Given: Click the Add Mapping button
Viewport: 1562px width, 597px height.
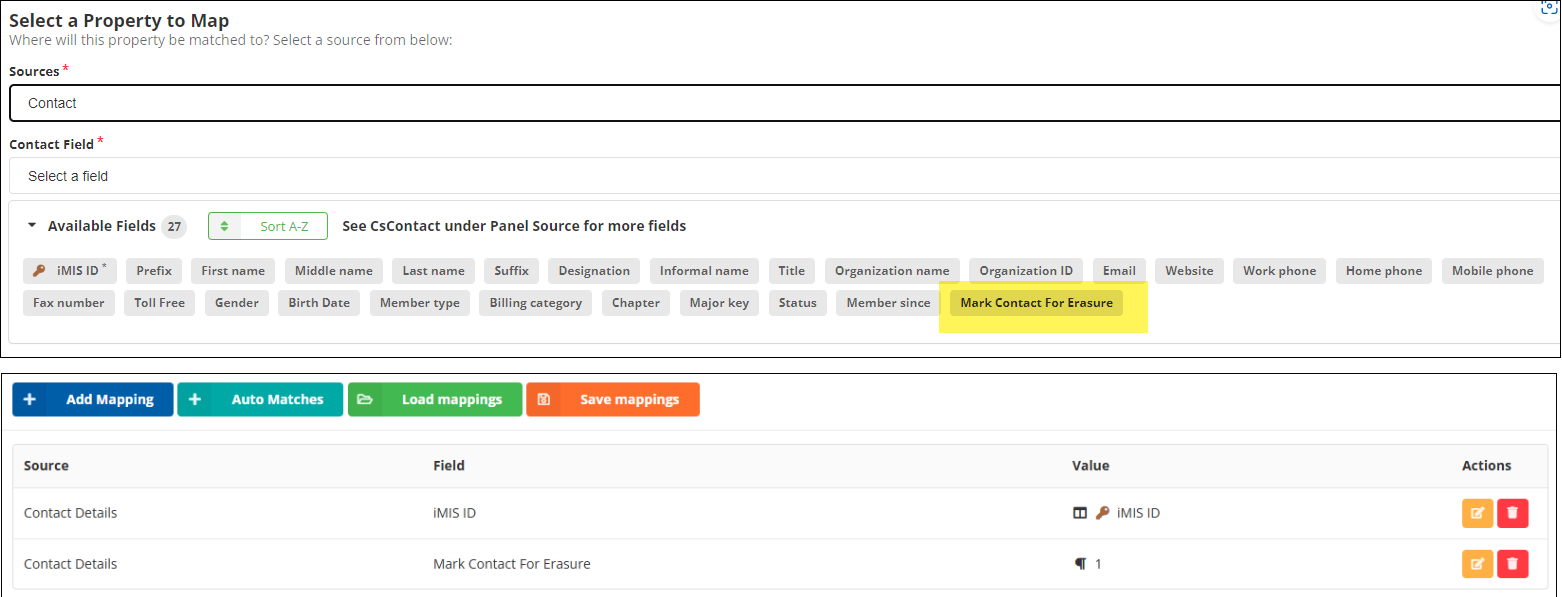Looking at the screenshot, I should point(93,399).
